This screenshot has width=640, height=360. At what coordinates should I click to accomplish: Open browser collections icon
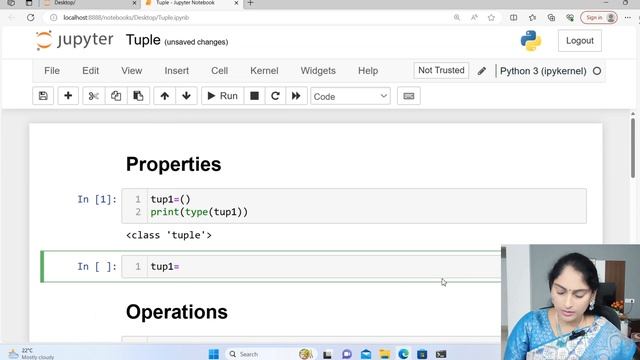[551, 18]
